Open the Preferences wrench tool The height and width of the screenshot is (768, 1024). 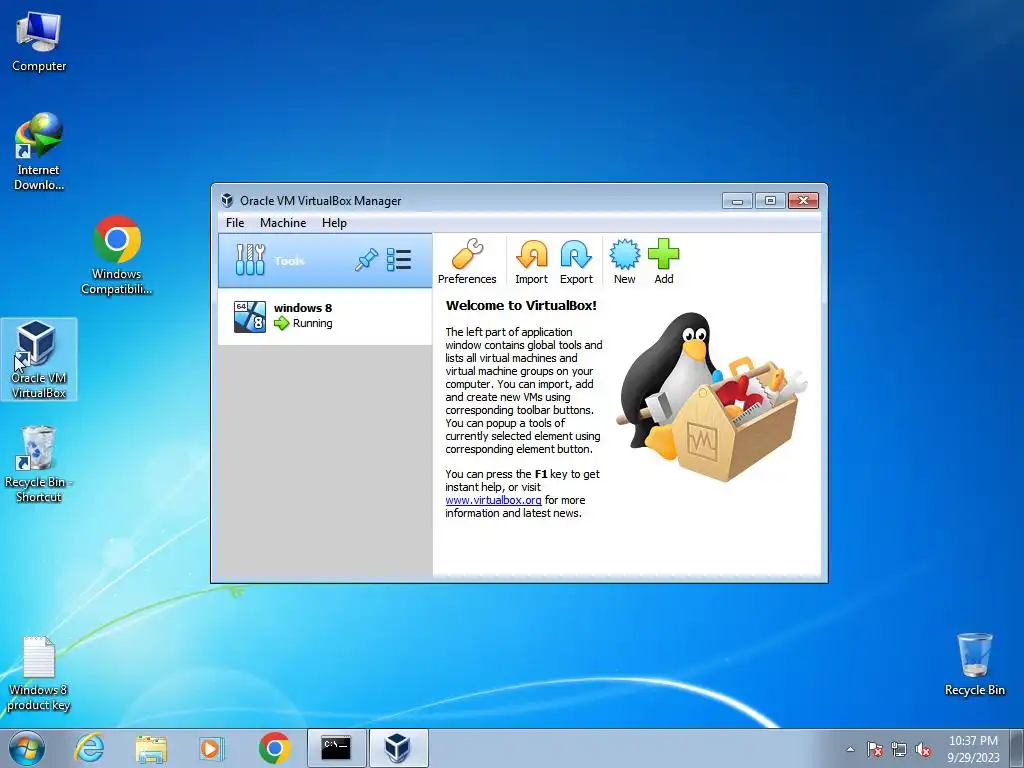click(x=467, y=261)
